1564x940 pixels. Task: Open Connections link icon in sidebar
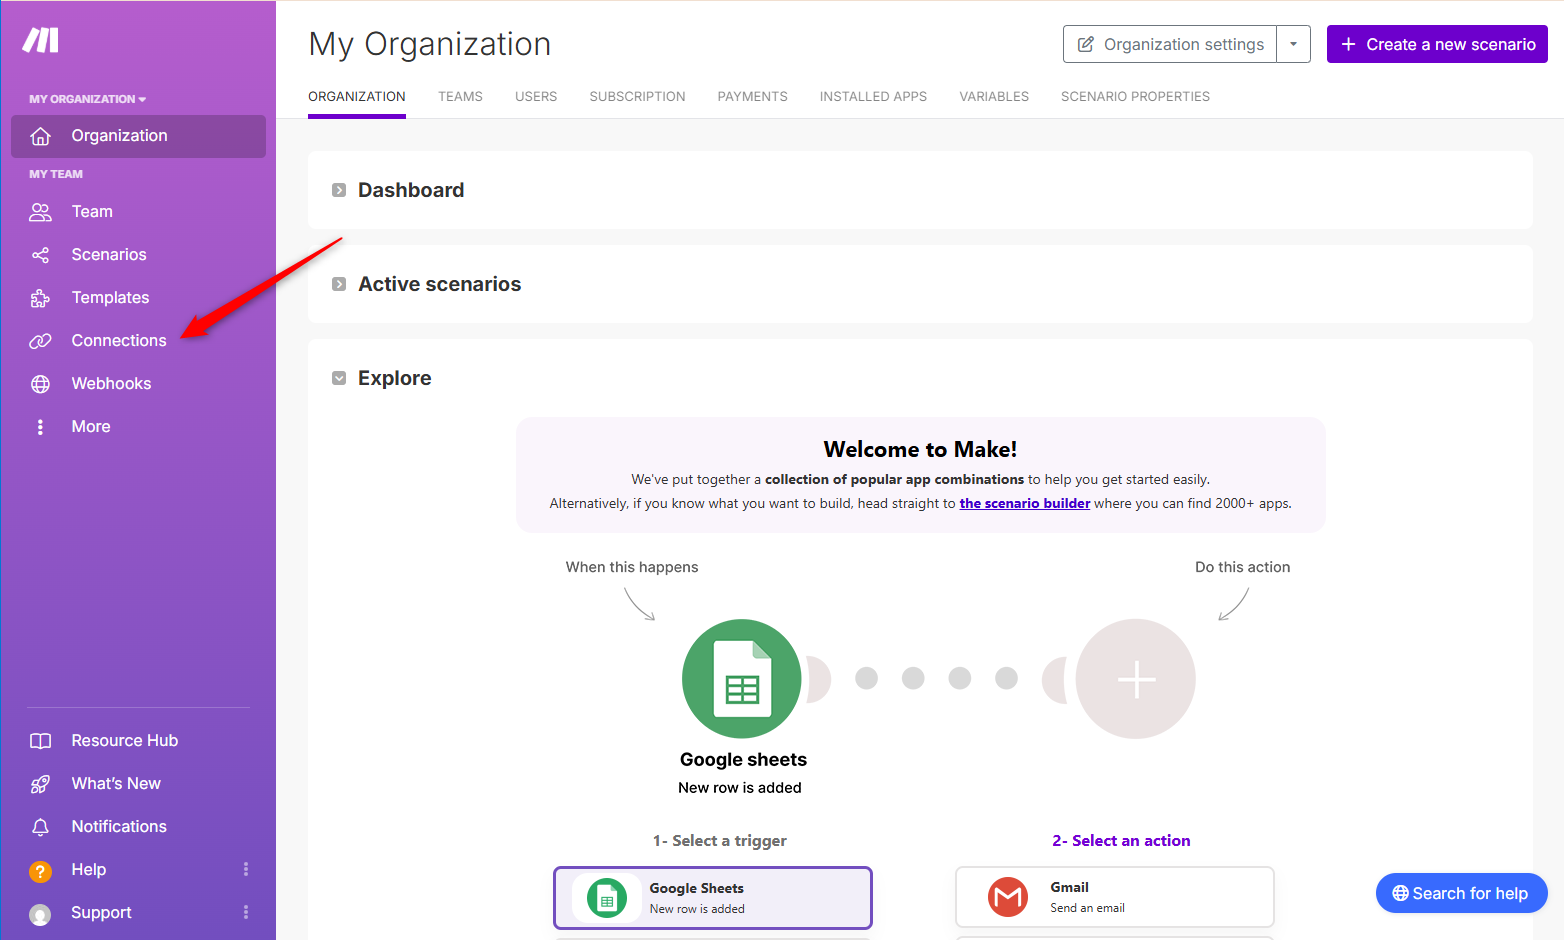coord(40,341)
